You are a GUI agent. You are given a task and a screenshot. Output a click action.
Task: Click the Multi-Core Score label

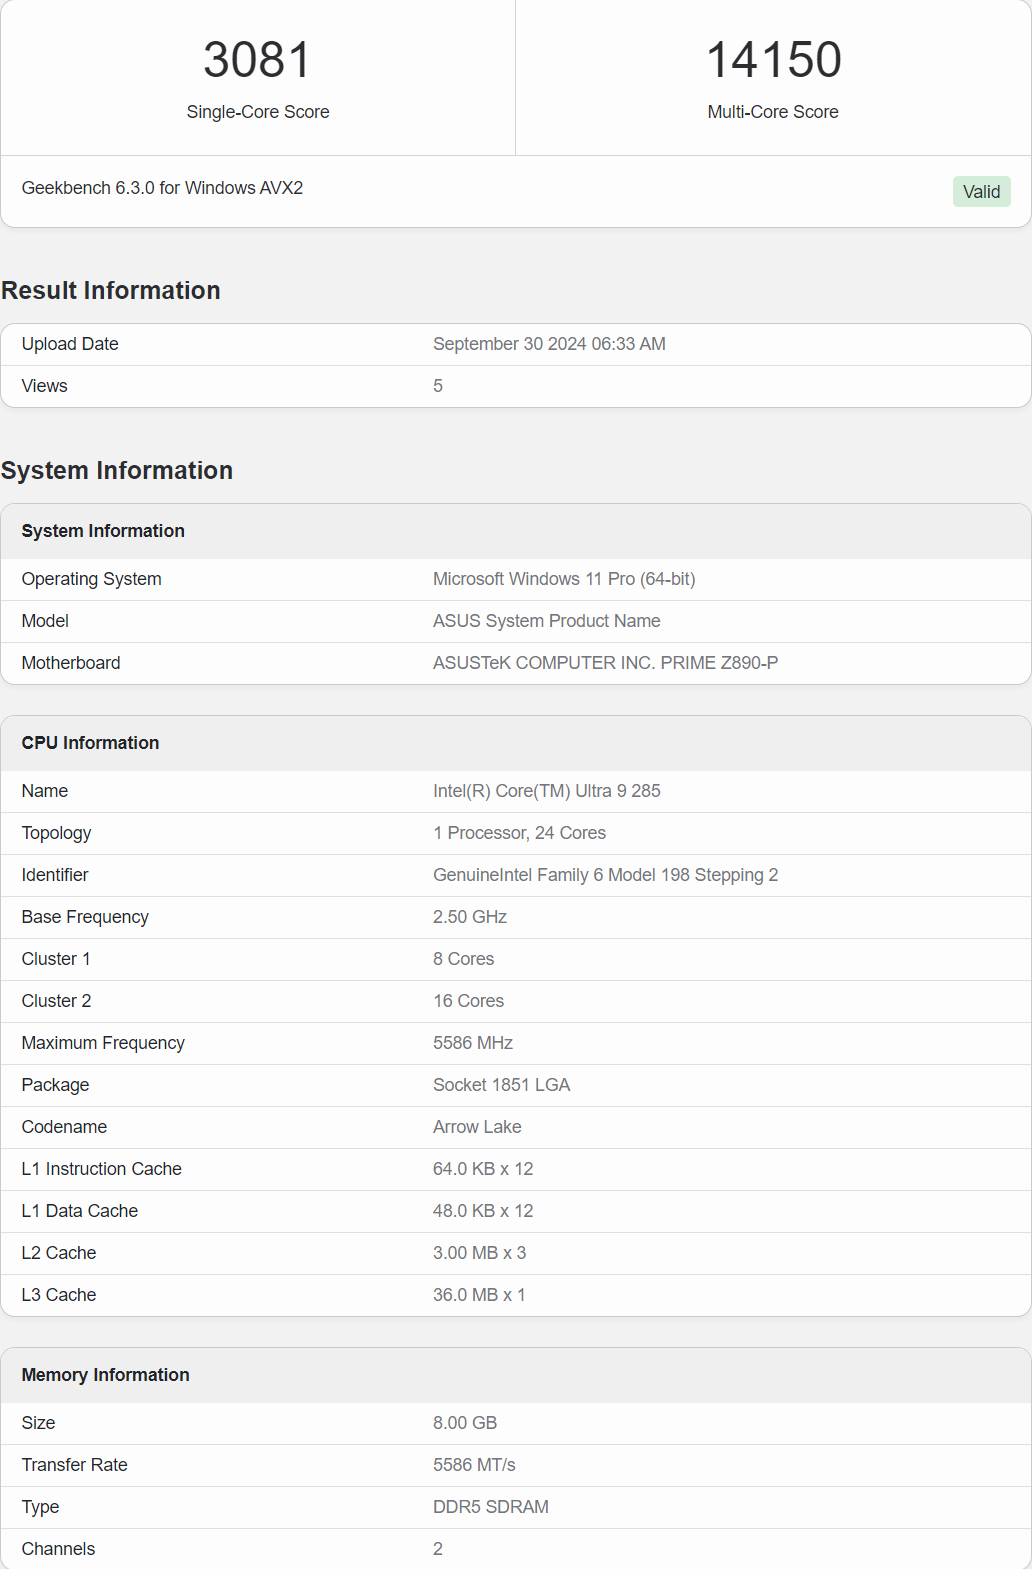pos(773,112)
